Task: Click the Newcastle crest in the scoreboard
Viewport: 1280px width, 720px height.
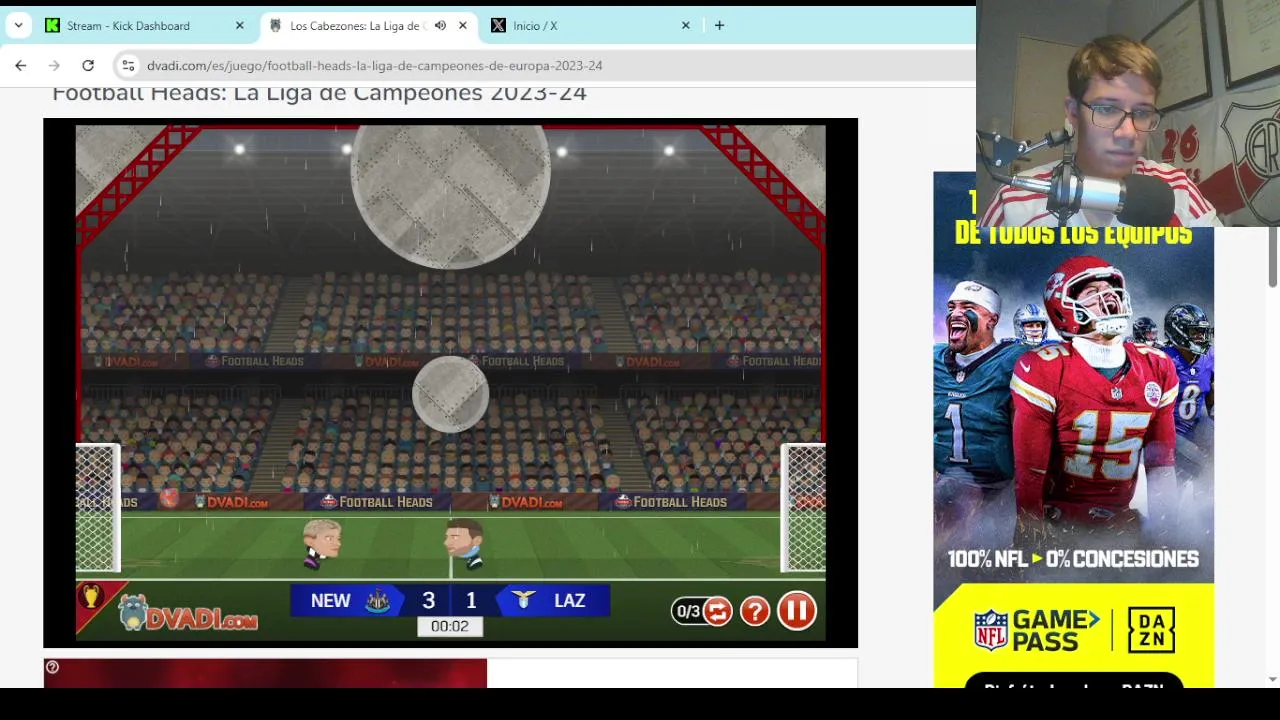Action: point(378,601)
